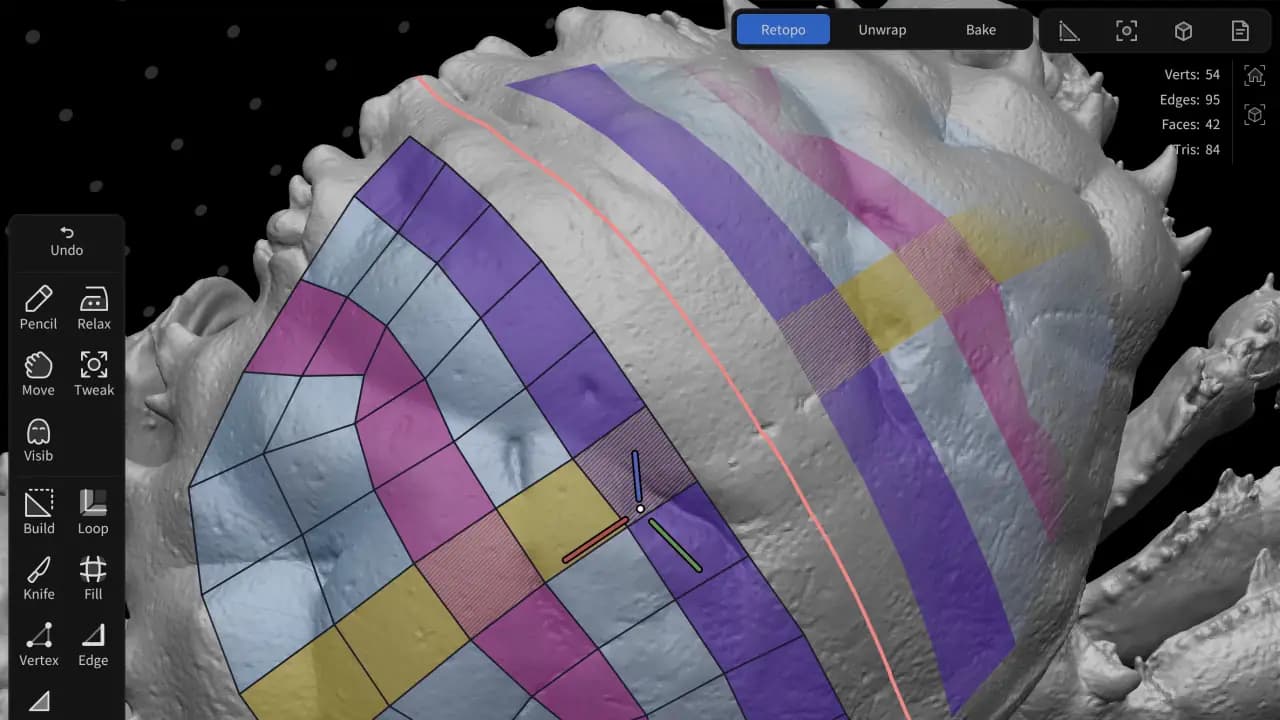This screenshot has width=1280, height=720.
Task: Click the green gizmo axis handle
Action: (x=675, y=545)
